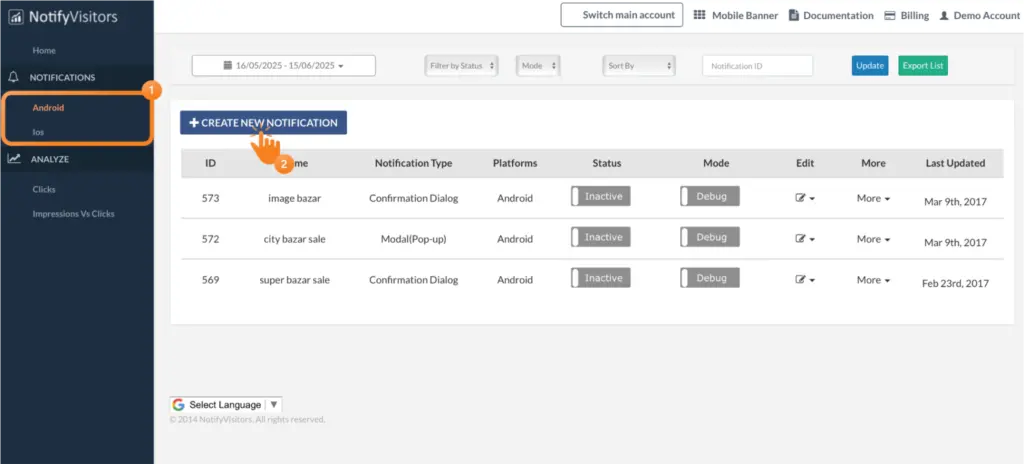1024x464 pixels.
Task: Click the Billing credit card icon
Action: (865, 15)
